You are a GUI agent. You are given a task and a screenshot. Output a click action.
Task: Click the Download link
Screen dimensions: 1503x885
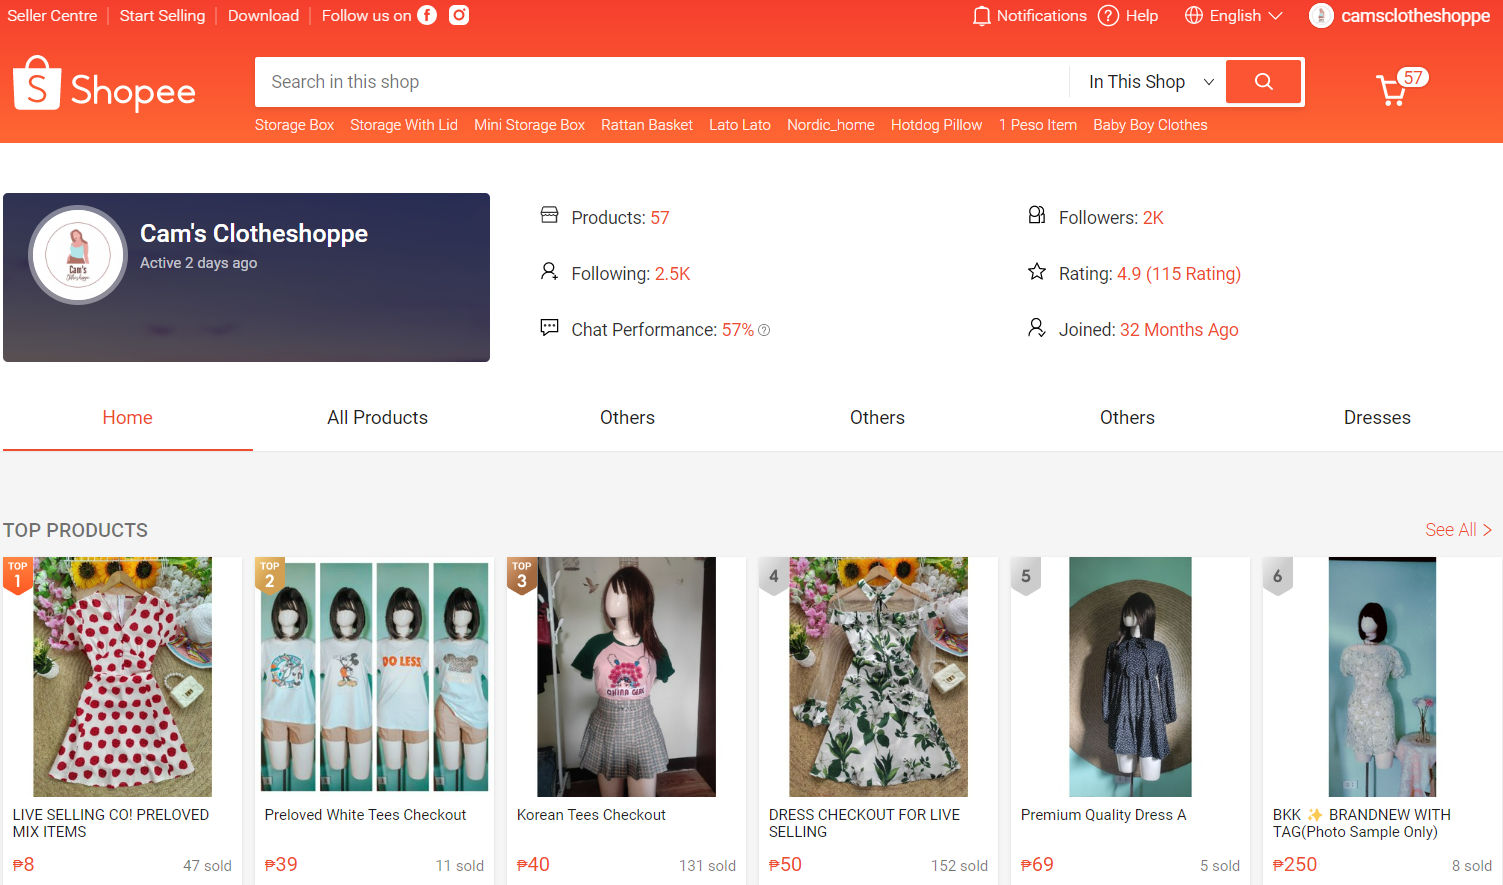pyautogui.click(x=263, y=16)
